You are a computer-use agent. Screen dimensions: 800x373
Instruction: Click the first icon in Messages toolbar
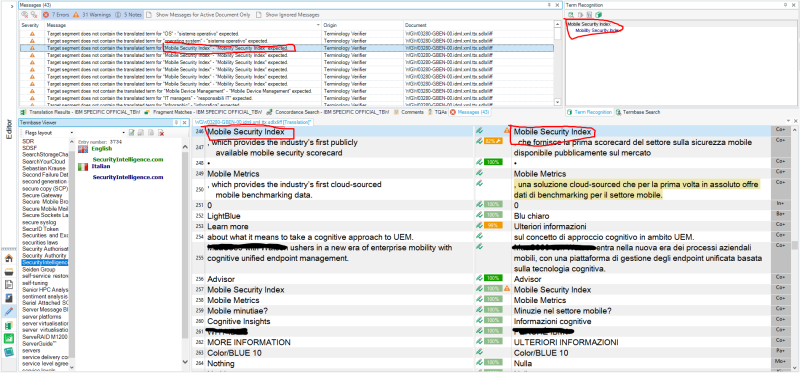point(24,15)
